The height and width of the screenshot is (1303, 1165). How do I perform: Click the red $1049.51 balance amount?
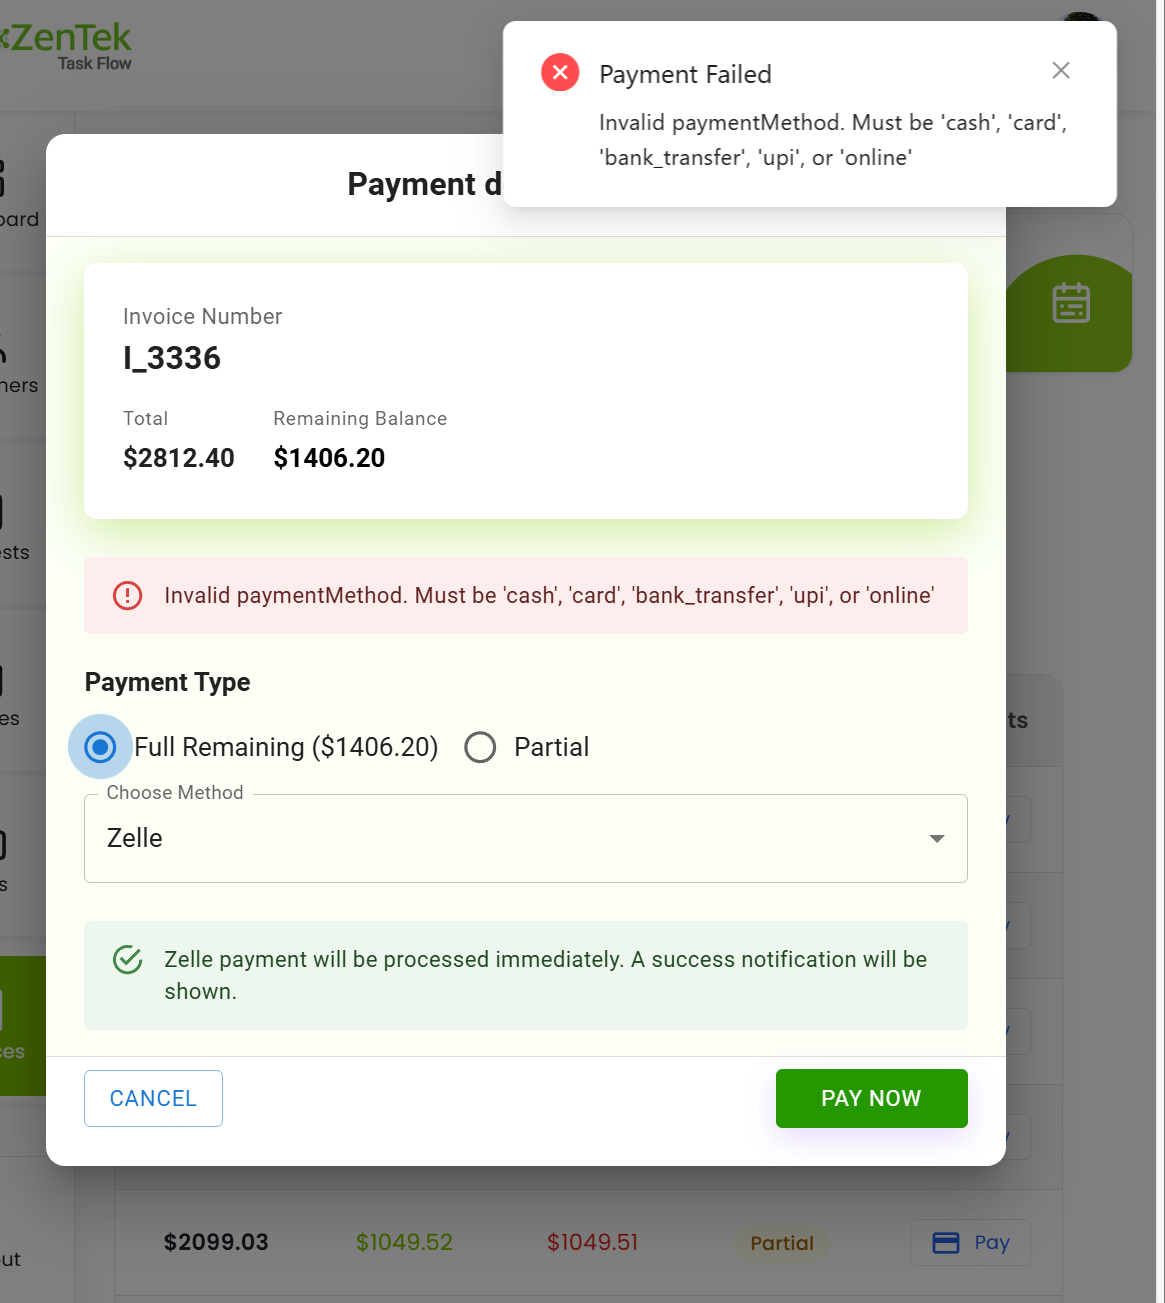point(592,1243)
